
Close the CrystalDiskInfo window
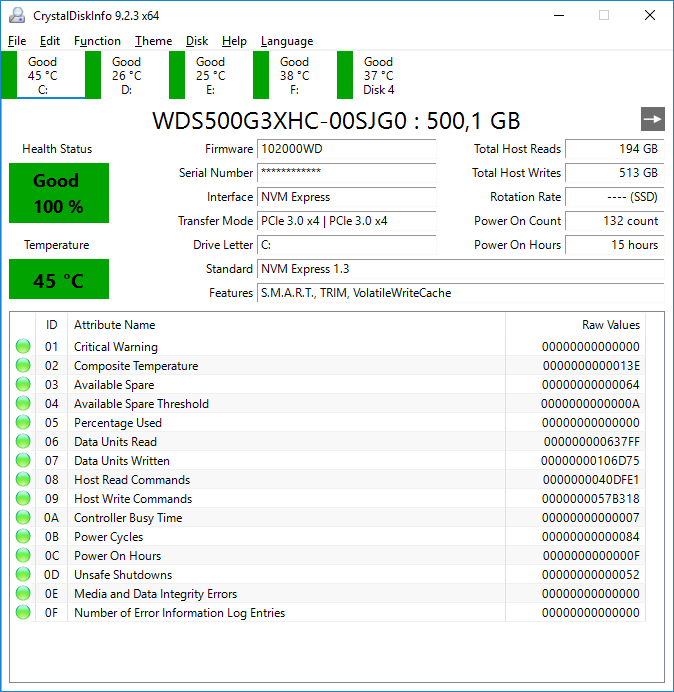[x=650, y=15]
